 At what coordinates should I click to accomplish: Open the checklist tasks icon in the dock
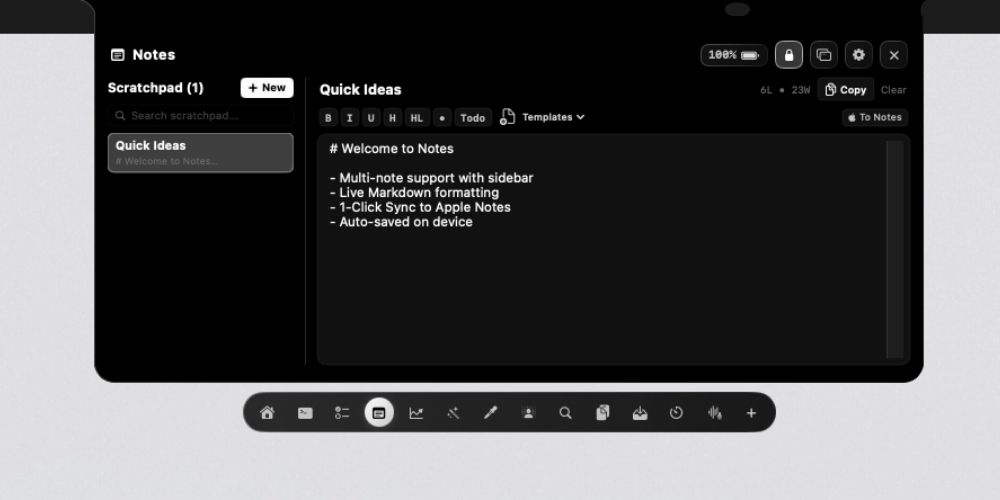point(342,413)
